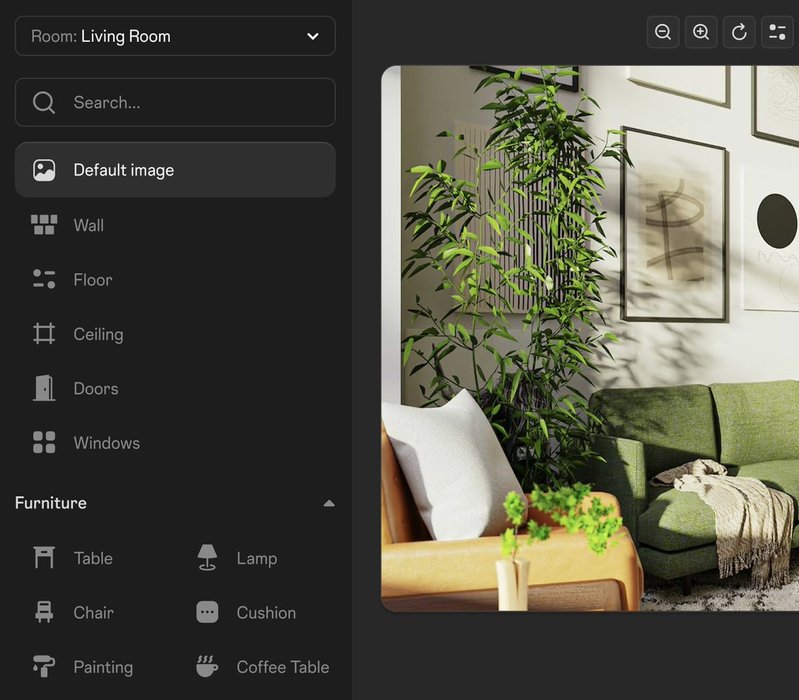Image resolution: width=799 pixels, height=700 pixels.
Task: Click the Doors door icon
Action: click(44, 388)
